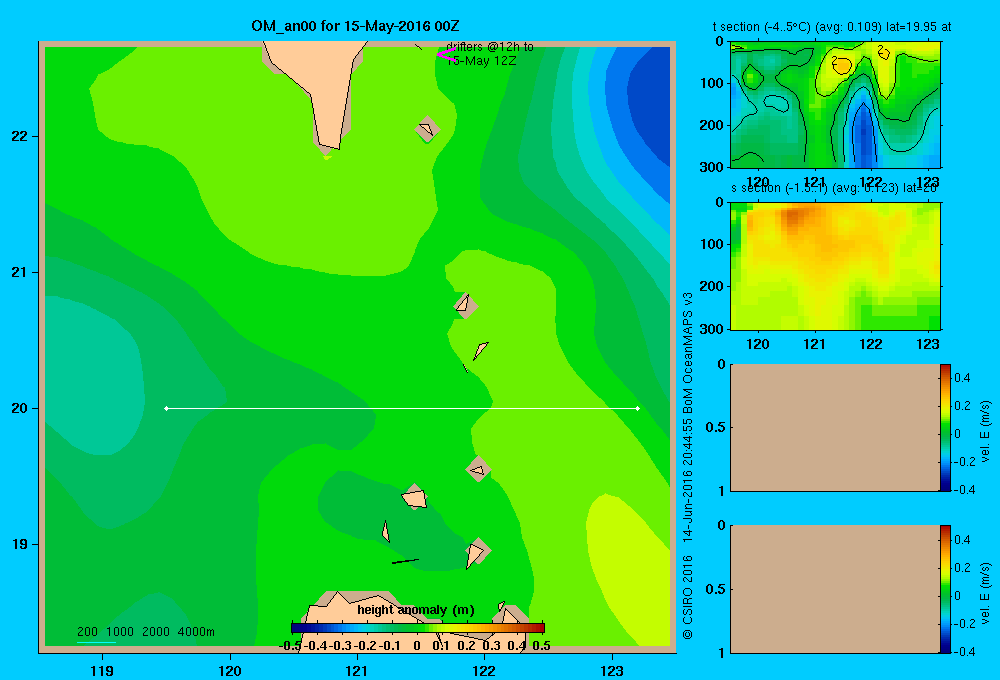Viewport: 1000px width, 680px height.
Task: Click the small island east of Taiwan's tip
Action: point(427,129)
